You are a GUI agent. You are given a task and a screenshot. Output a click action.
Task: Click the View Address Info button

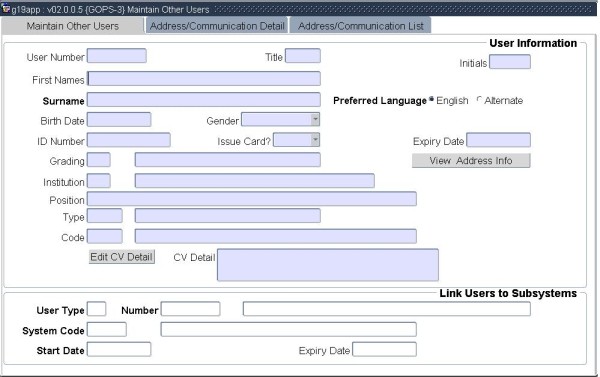[471, 160]
